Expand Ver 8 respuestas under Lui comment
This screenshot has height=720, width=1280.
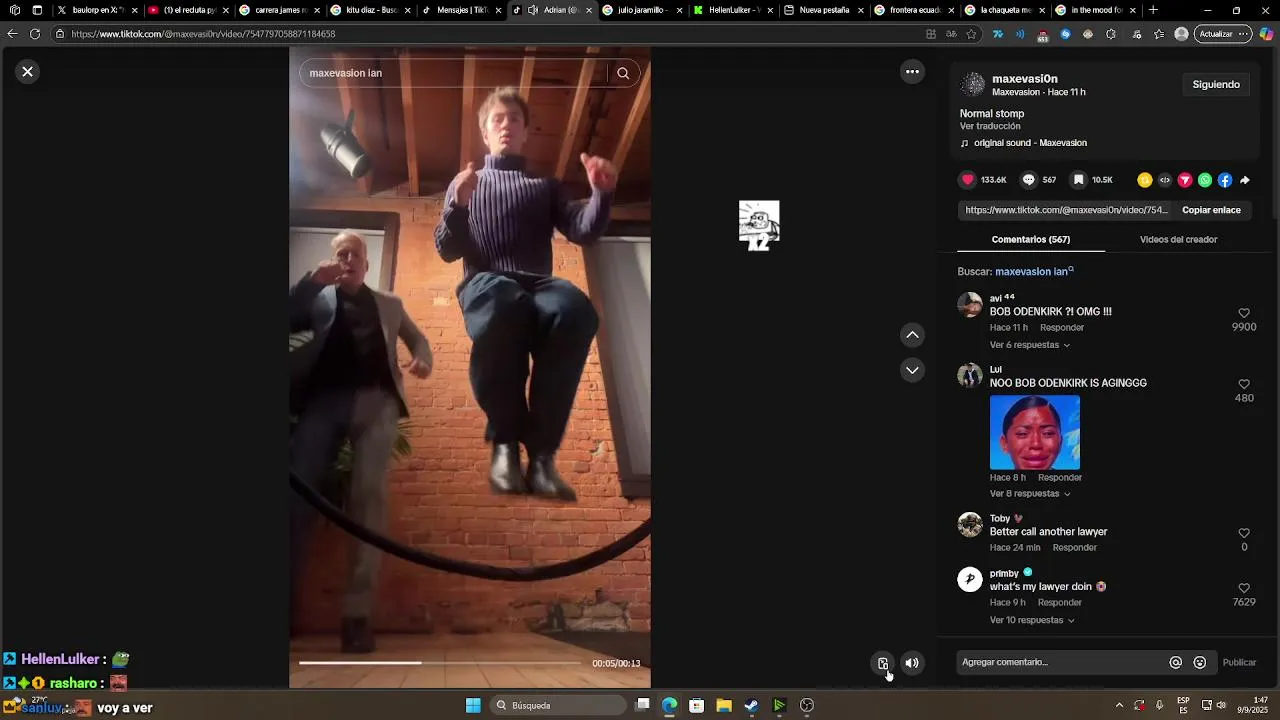click(x=1030, y=494)
